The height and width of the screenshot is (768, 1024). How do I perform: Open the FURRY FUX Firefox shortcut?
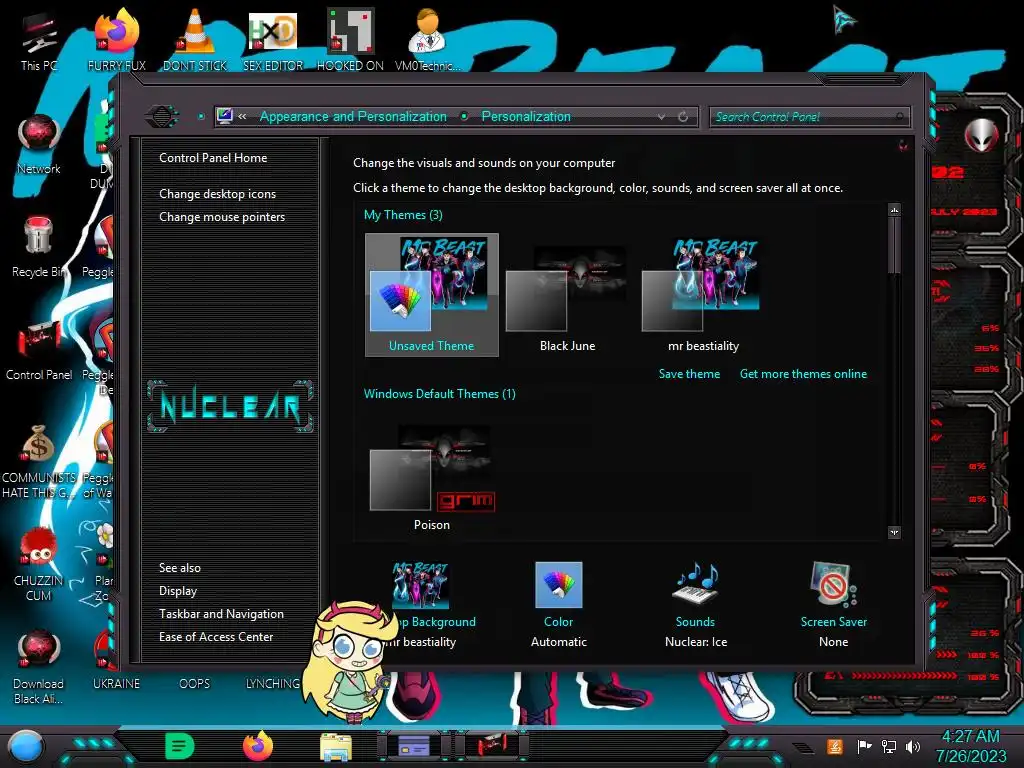coord(117,40)
